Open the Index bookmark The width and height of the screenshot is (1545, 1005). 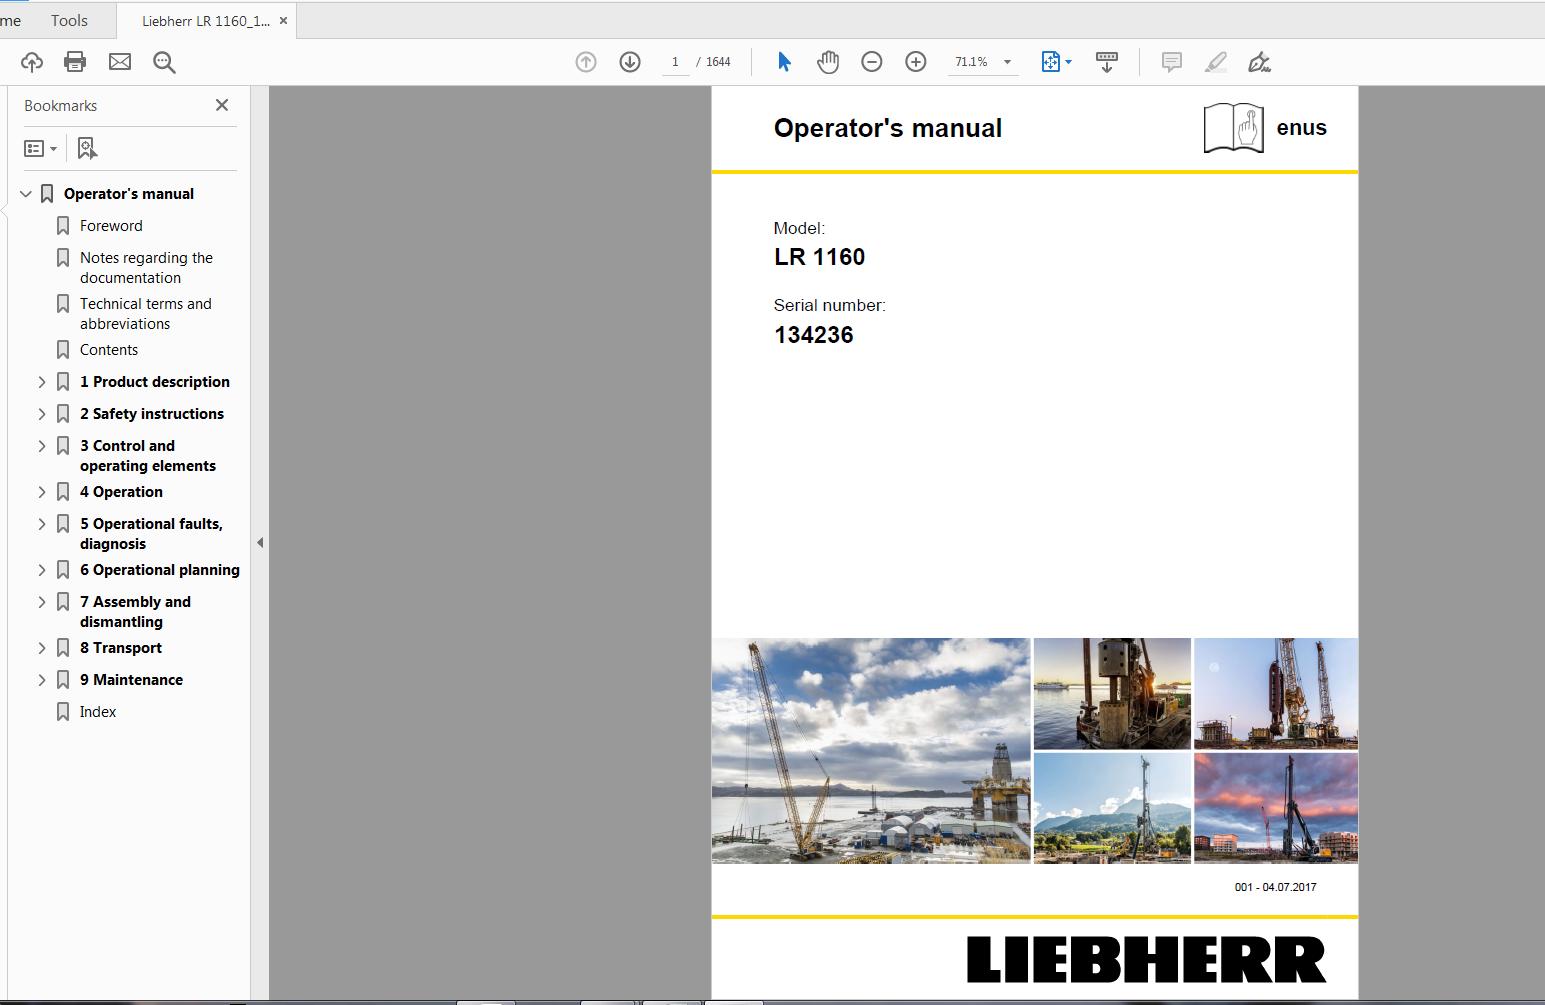pyautogui.click(x=98, y=712)
